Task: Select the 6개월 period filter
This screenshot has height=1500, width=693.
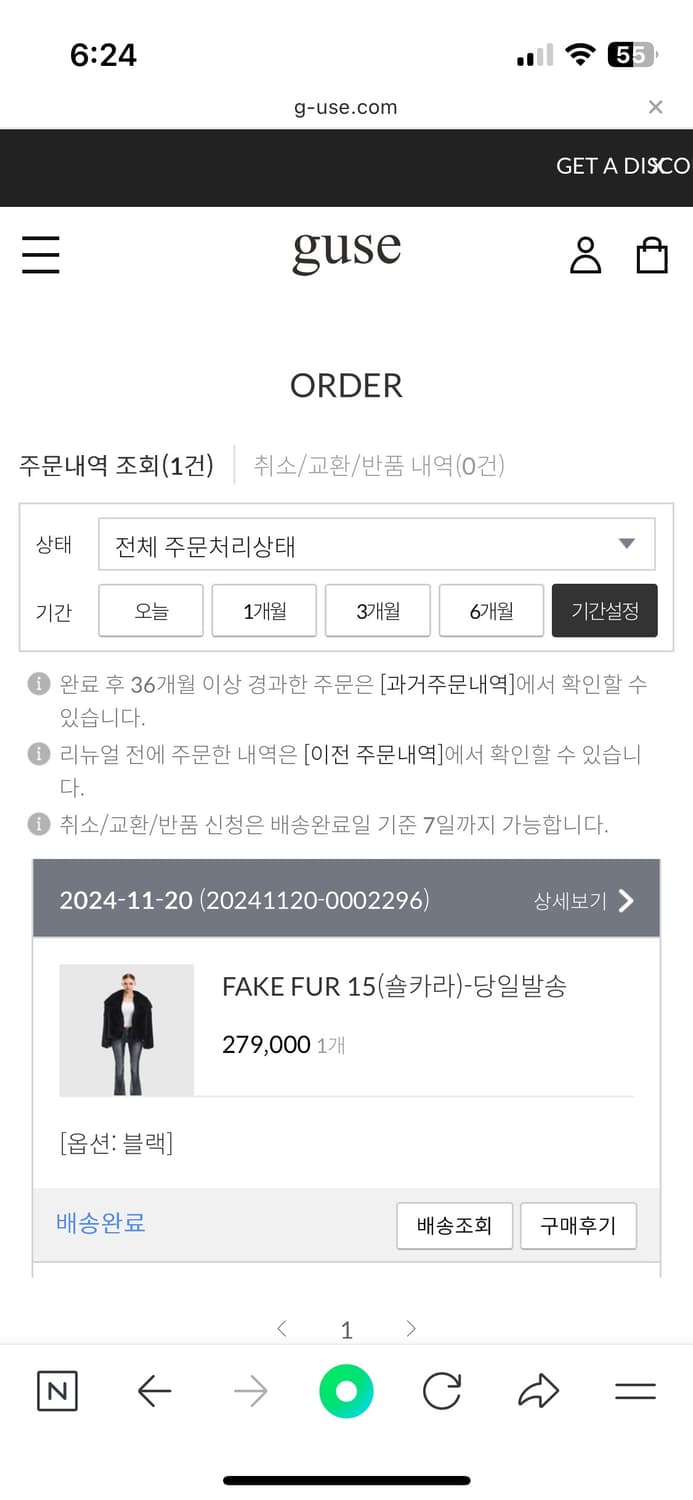Action: 491,610
